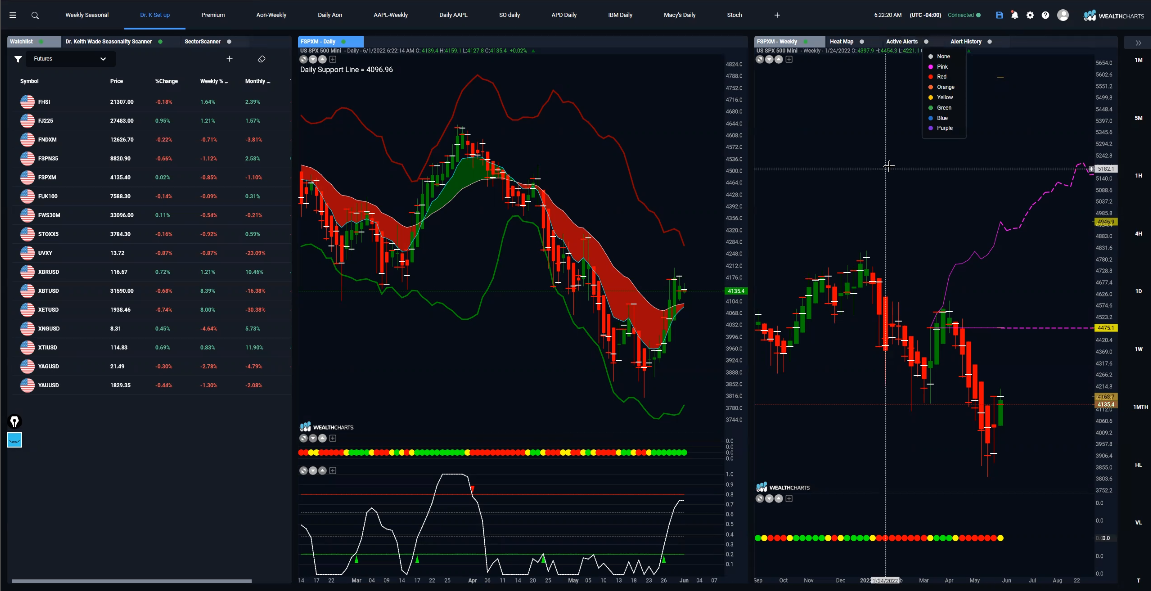Open the SectorScanner panel tab
The height and width of the screenshot is (591, 1151).
point(203,42)
